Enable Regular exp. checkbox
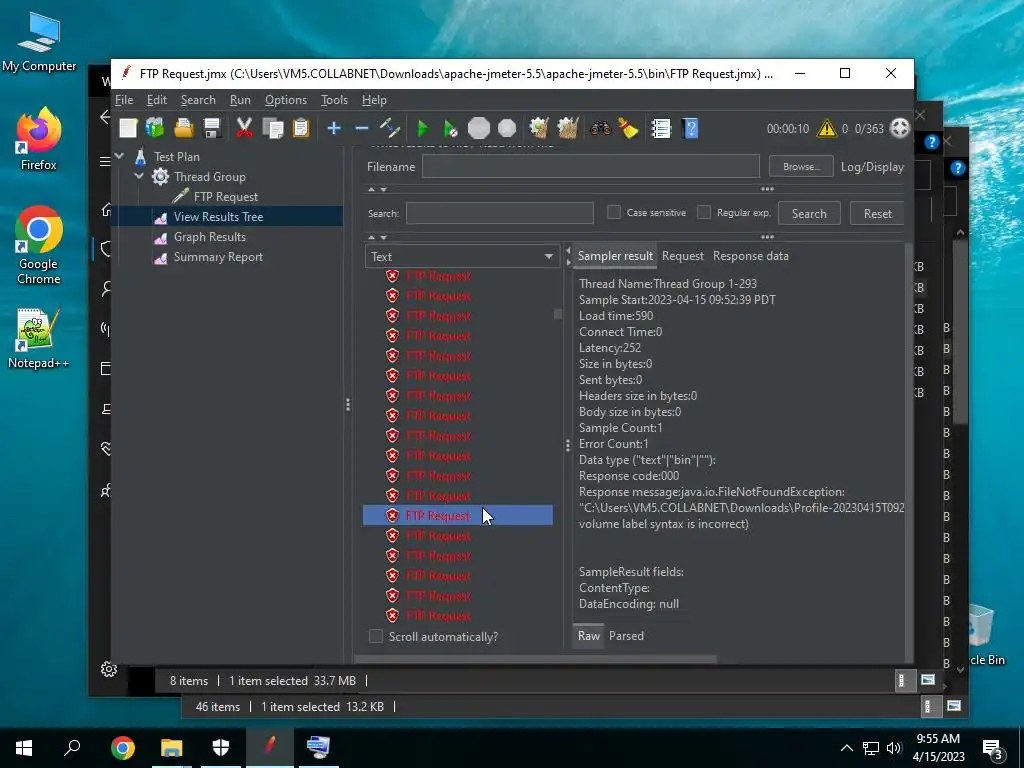Image resolution: width=1024 pixels, height=768 pixels. coord(703,212)
